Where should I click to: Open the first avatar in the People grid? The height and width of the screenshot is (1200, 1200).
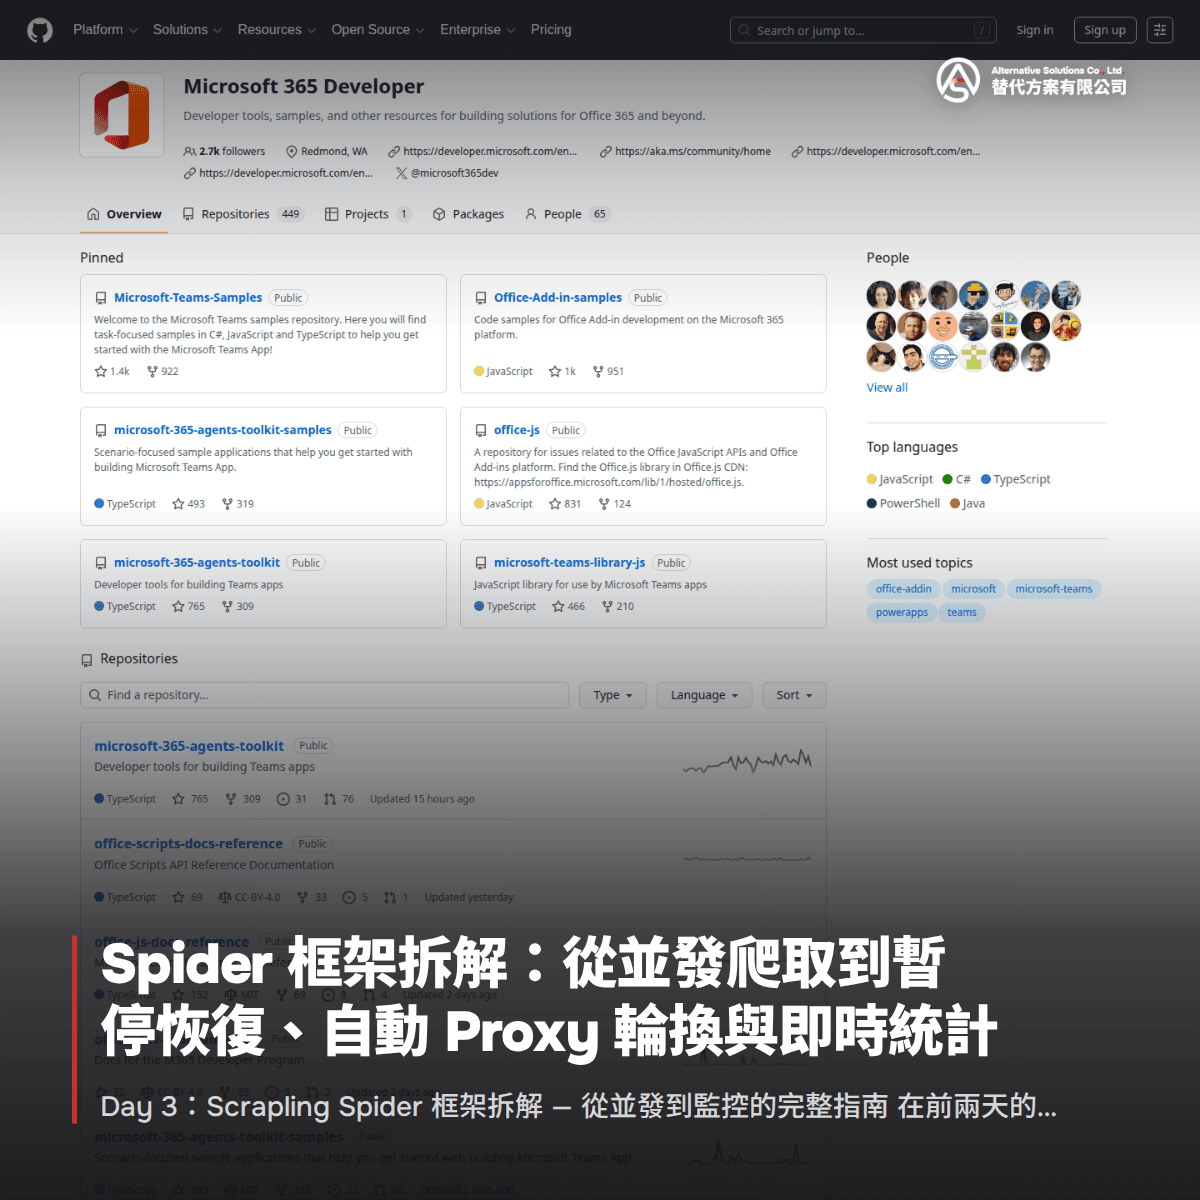coord(881,295)
